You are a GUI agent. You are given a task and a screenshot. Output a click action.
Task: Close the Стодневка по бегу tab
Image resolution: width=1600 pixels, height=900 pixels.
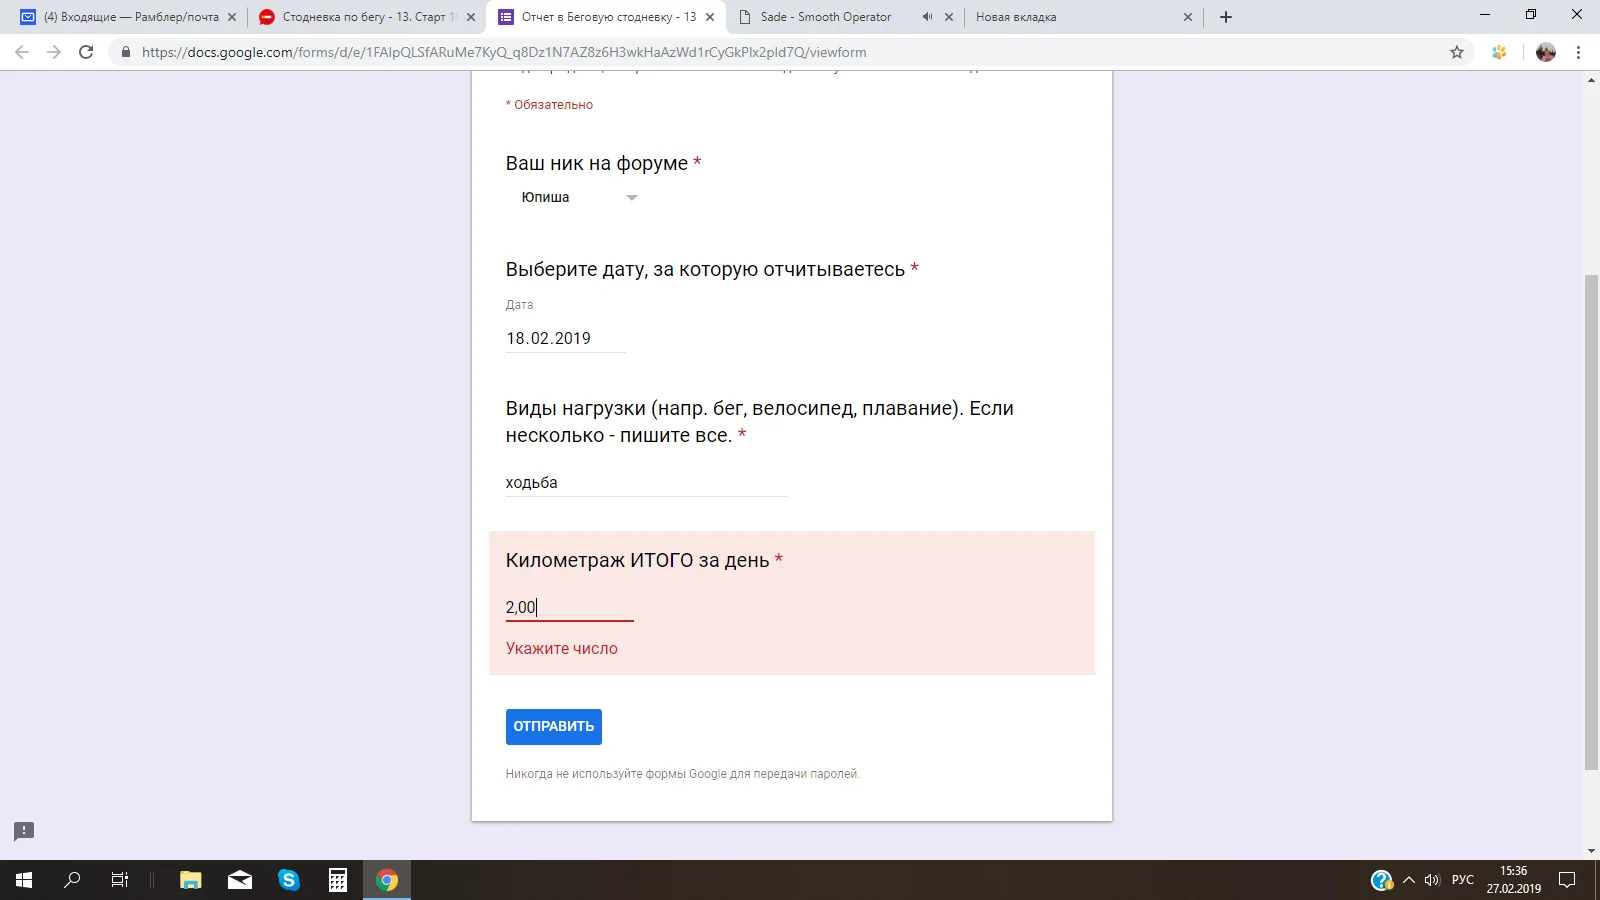pos(471,17)
